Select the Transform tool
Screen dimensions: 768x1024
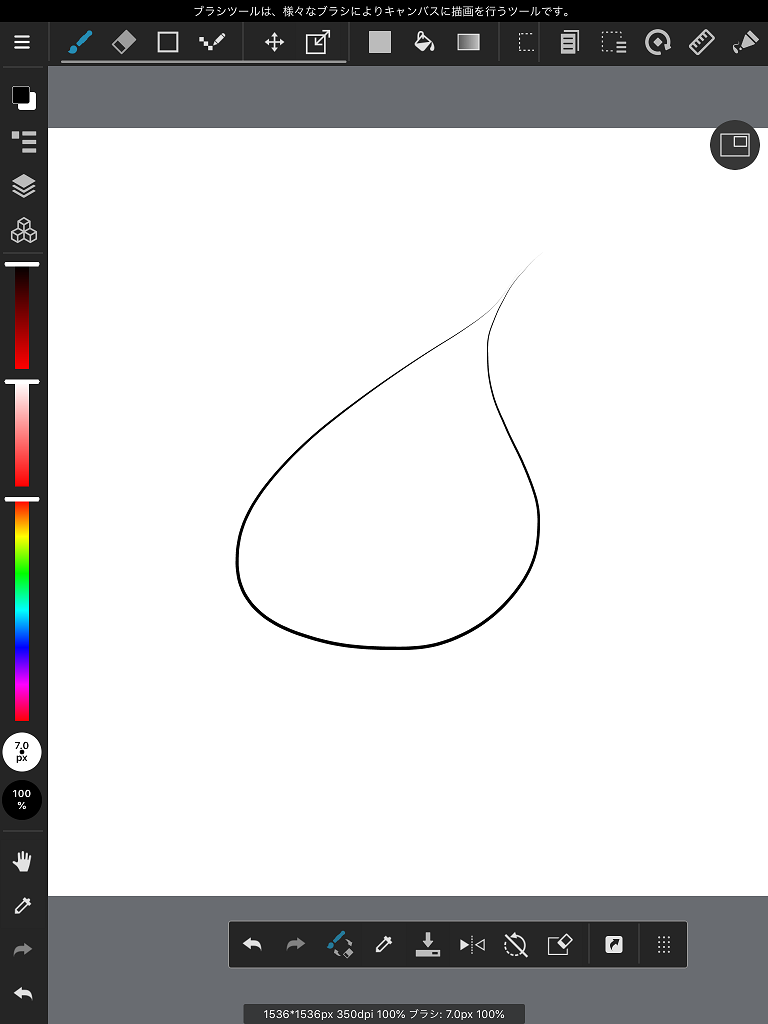(x=318, y=42)
